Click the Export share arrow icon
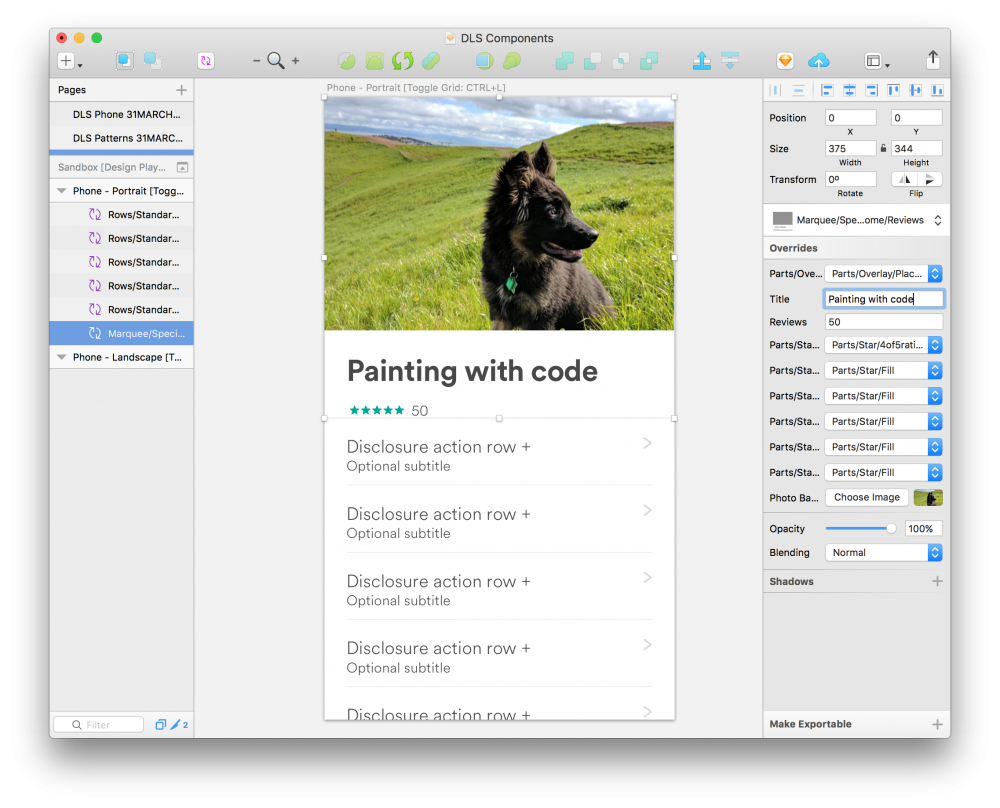 click(x=933, y=59)
